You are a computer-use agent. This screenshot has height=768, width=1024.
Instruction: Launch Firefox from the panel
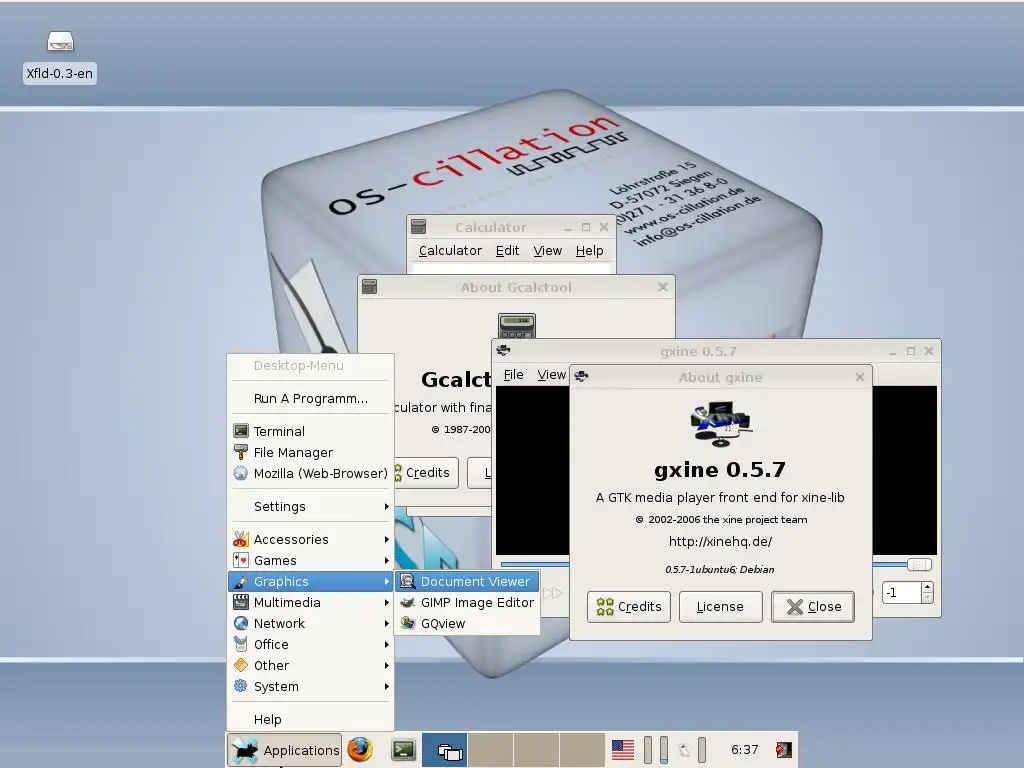tap(360, 750)
